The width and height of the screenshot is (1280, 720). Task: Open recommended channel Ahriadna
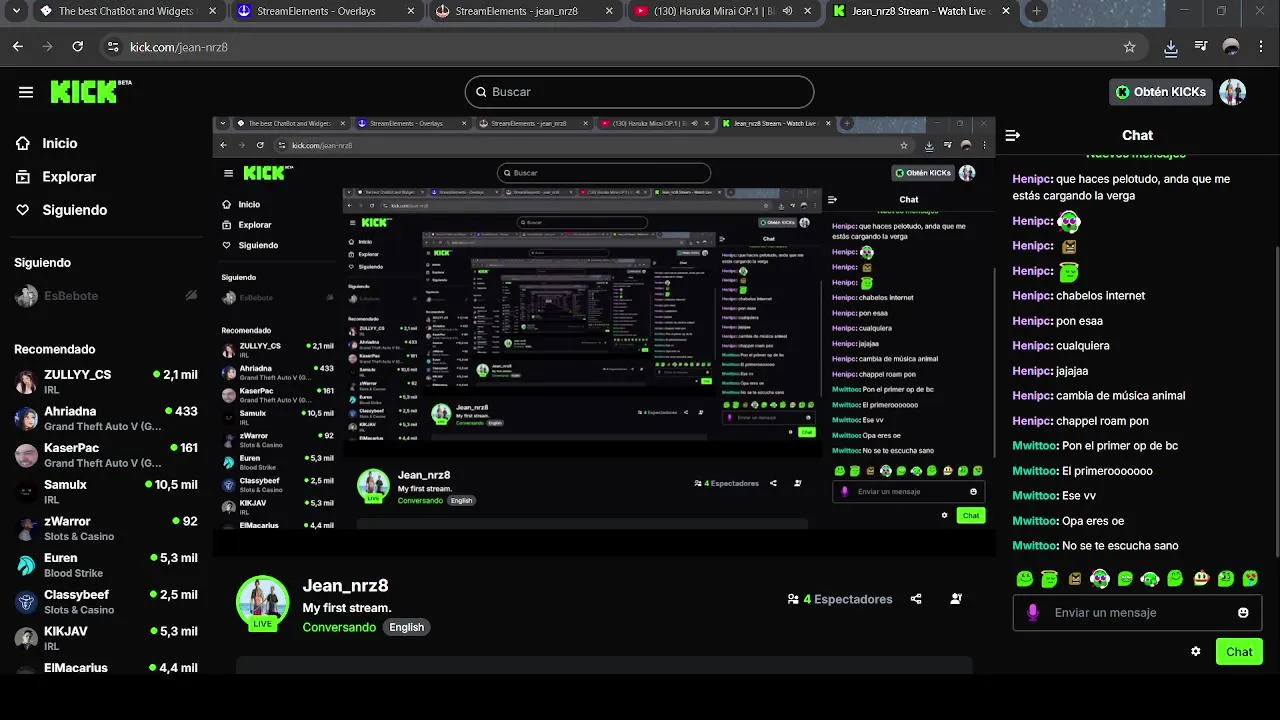coord(106,418)
